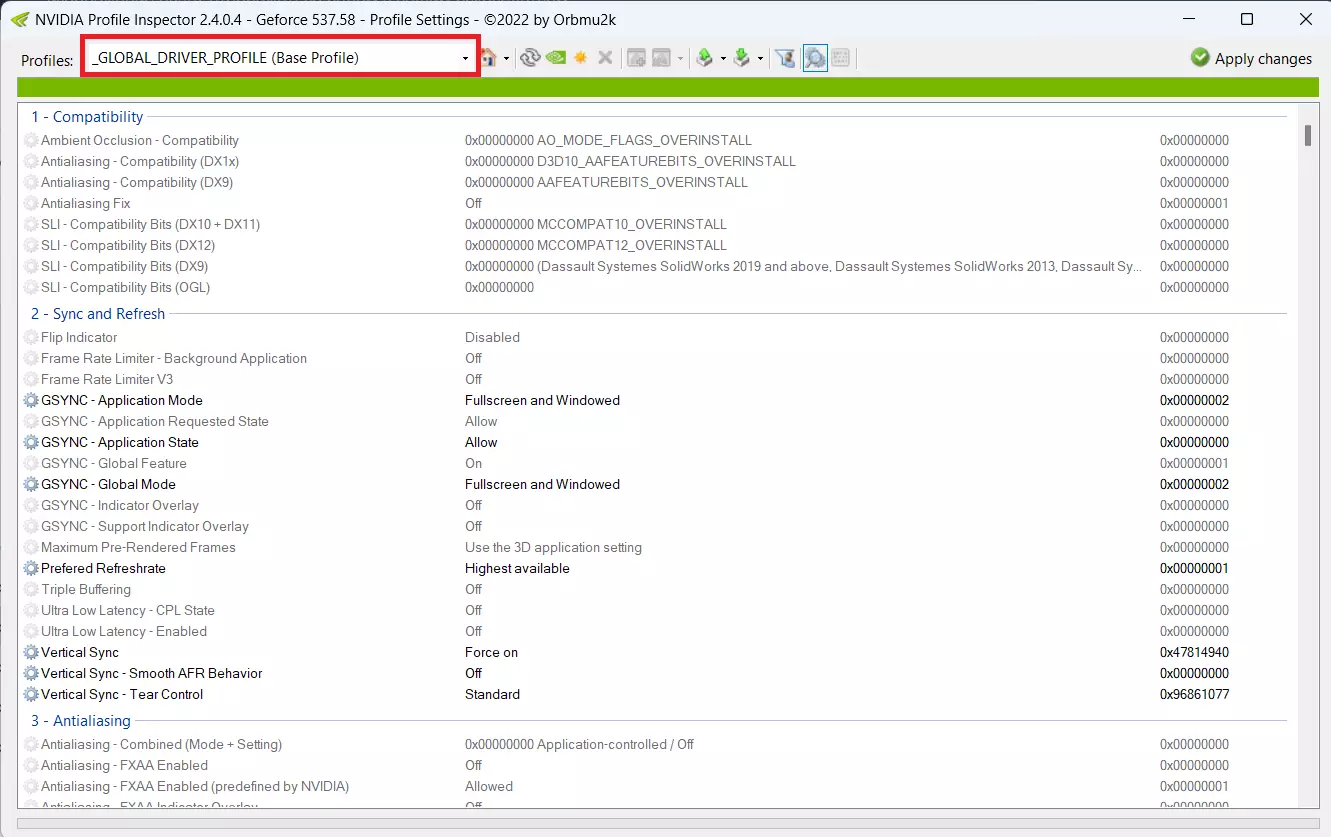This screenshot has width=1331, height=837.
Task: Click the Profiles: label
Action: (x=47, y=60)
